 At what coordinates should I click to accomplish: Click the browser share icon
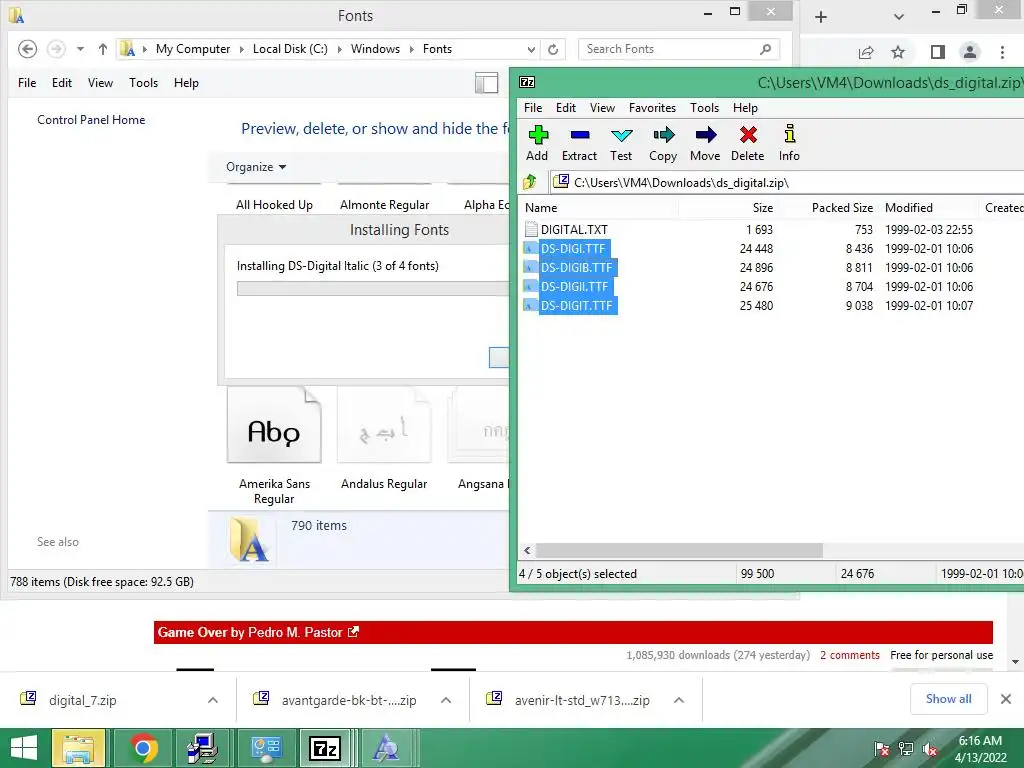[x=866, y=52]
